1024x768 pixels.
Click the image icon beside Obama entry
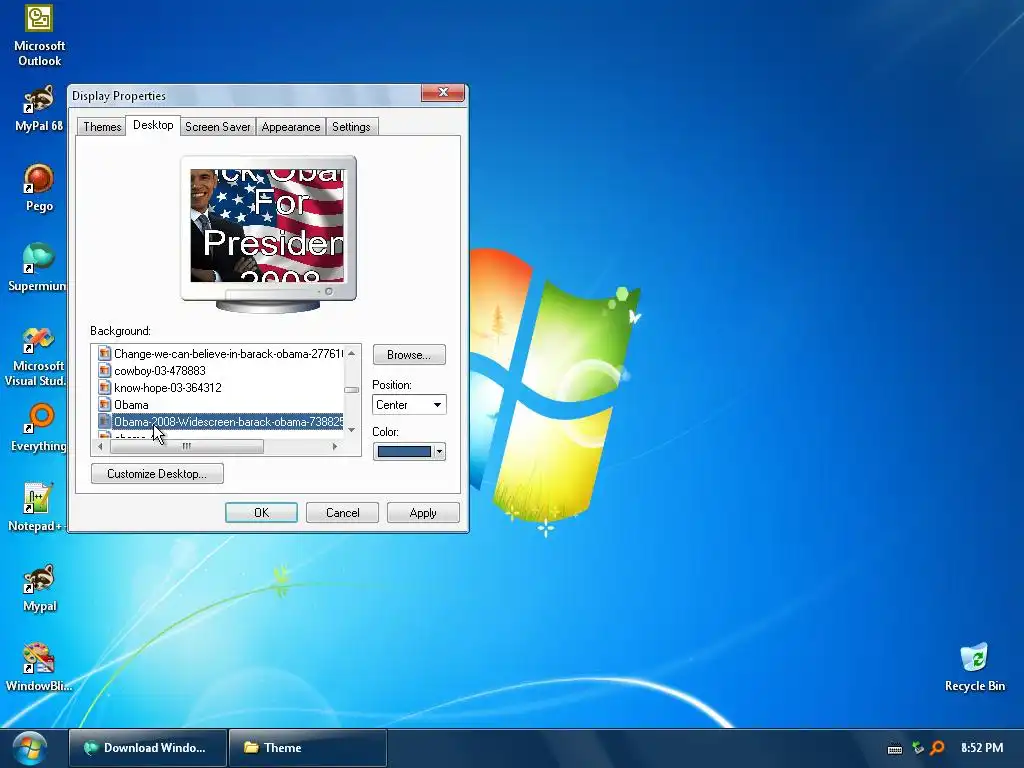[104, 404]
